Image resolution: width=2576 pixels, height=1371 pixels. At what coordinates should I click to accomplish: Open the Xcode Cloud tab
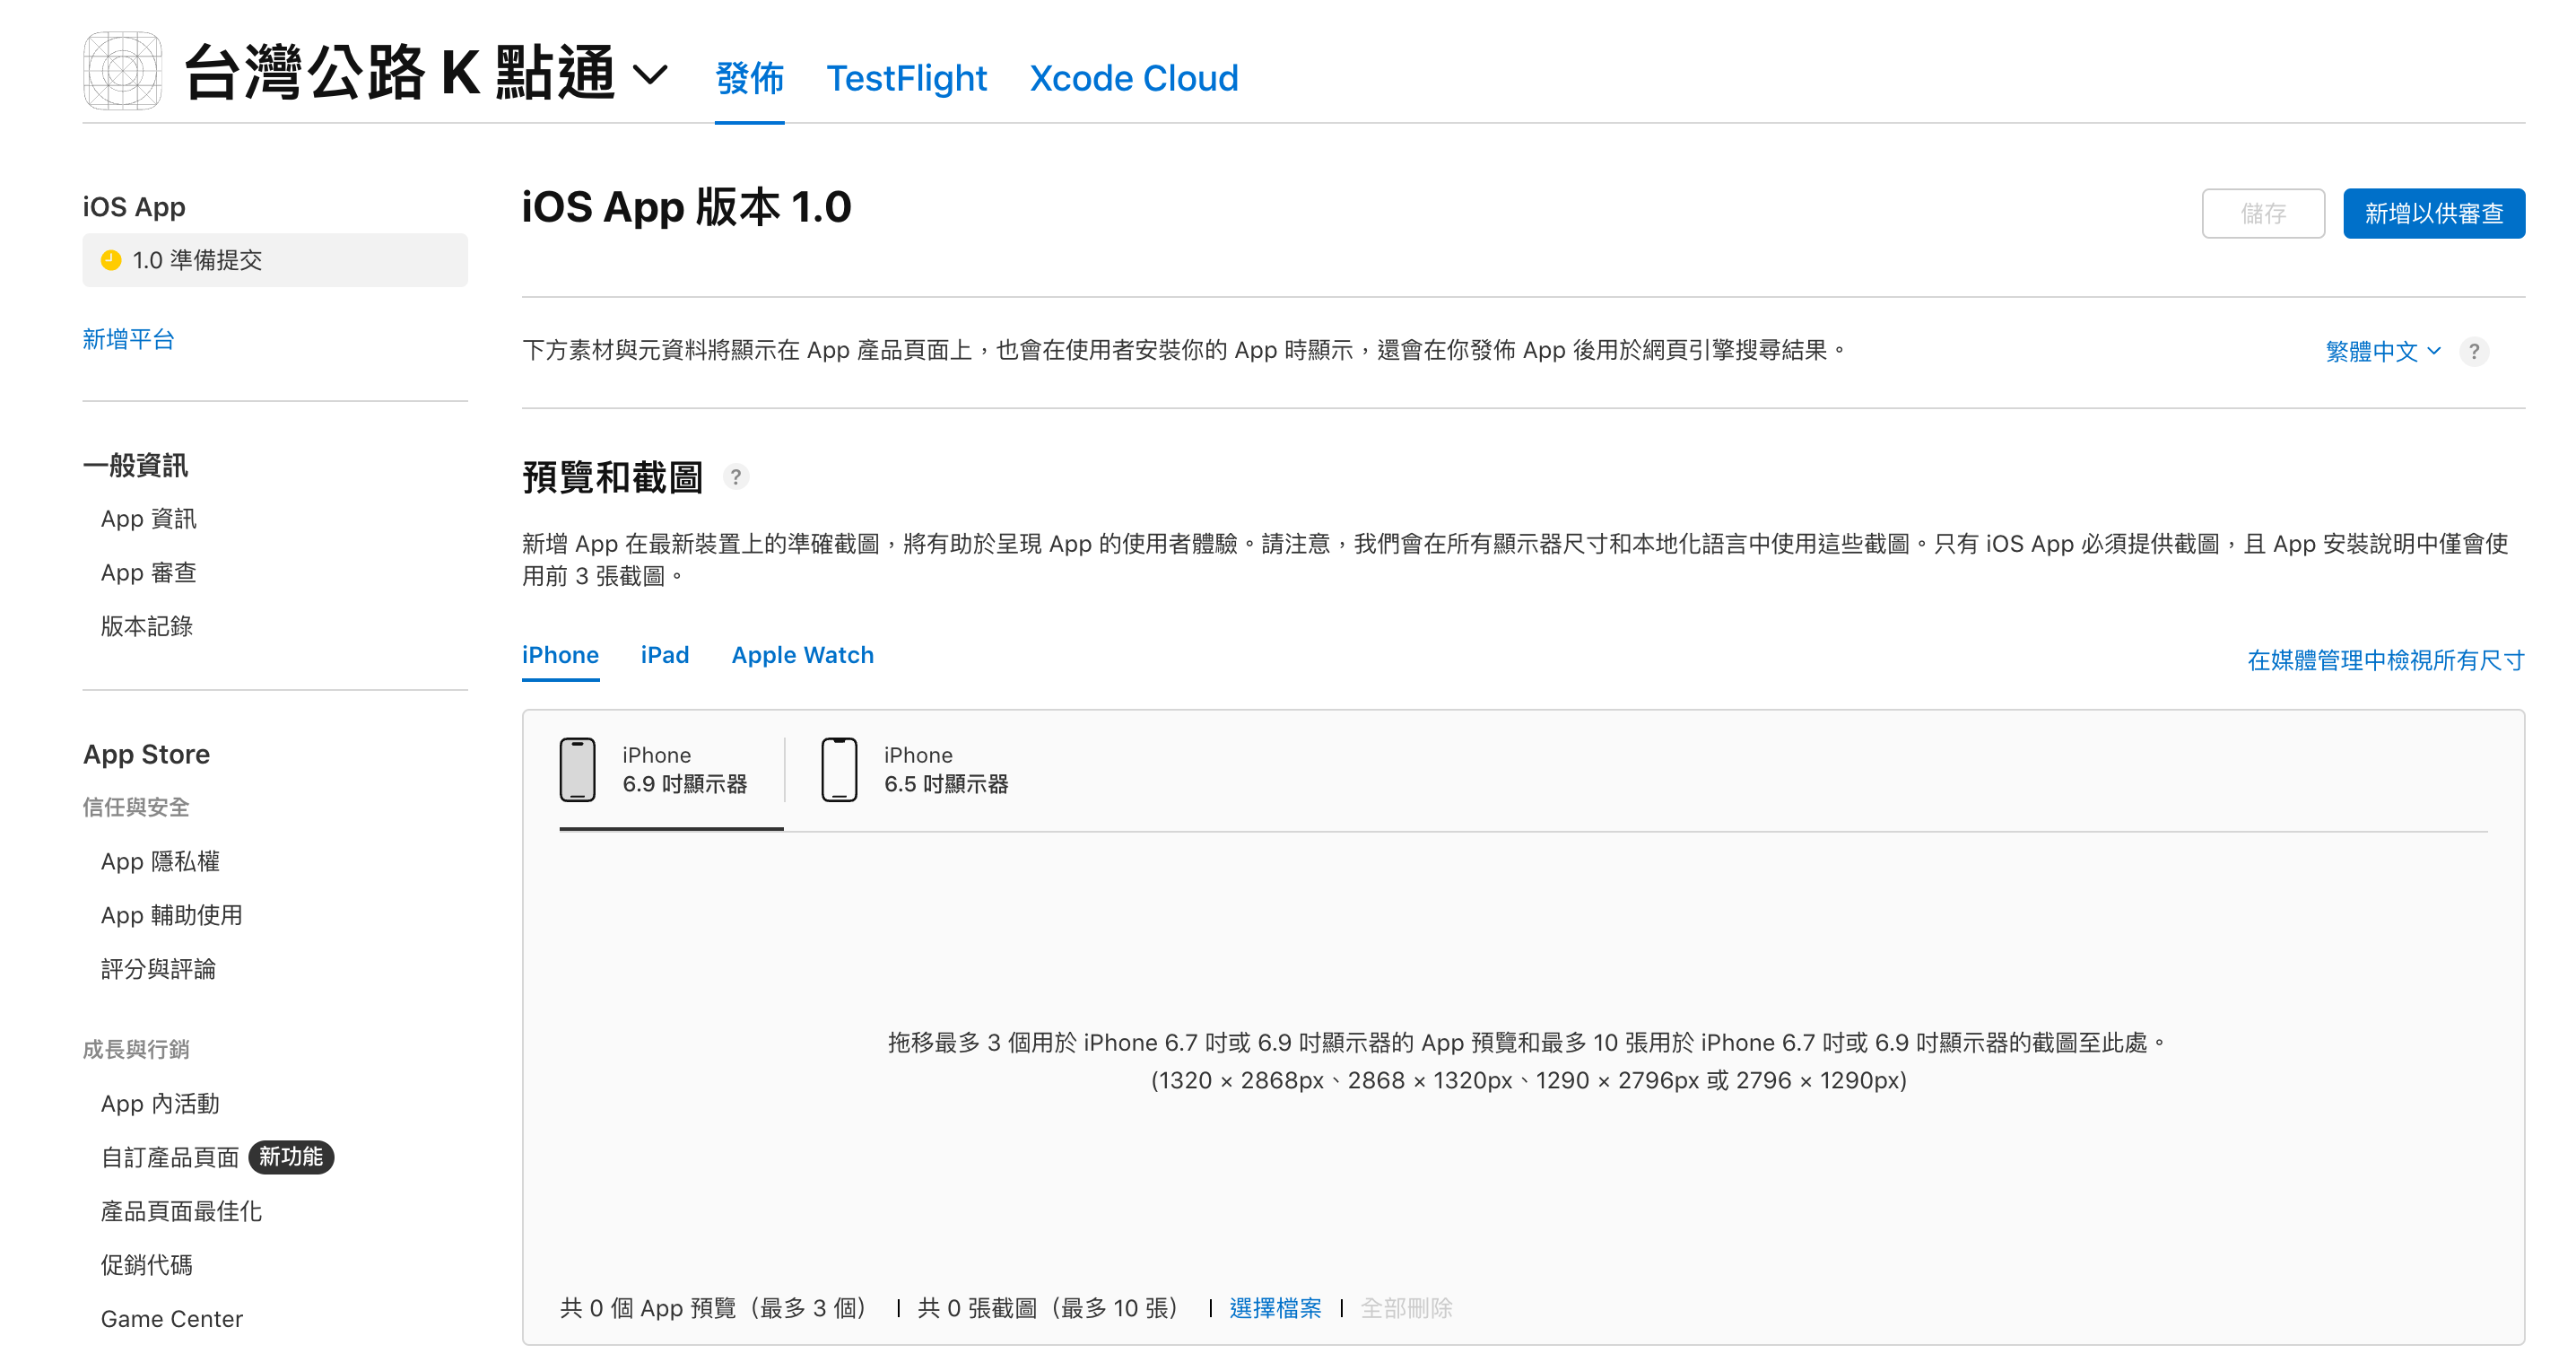pyautogui.click(x=1133, y=78)
